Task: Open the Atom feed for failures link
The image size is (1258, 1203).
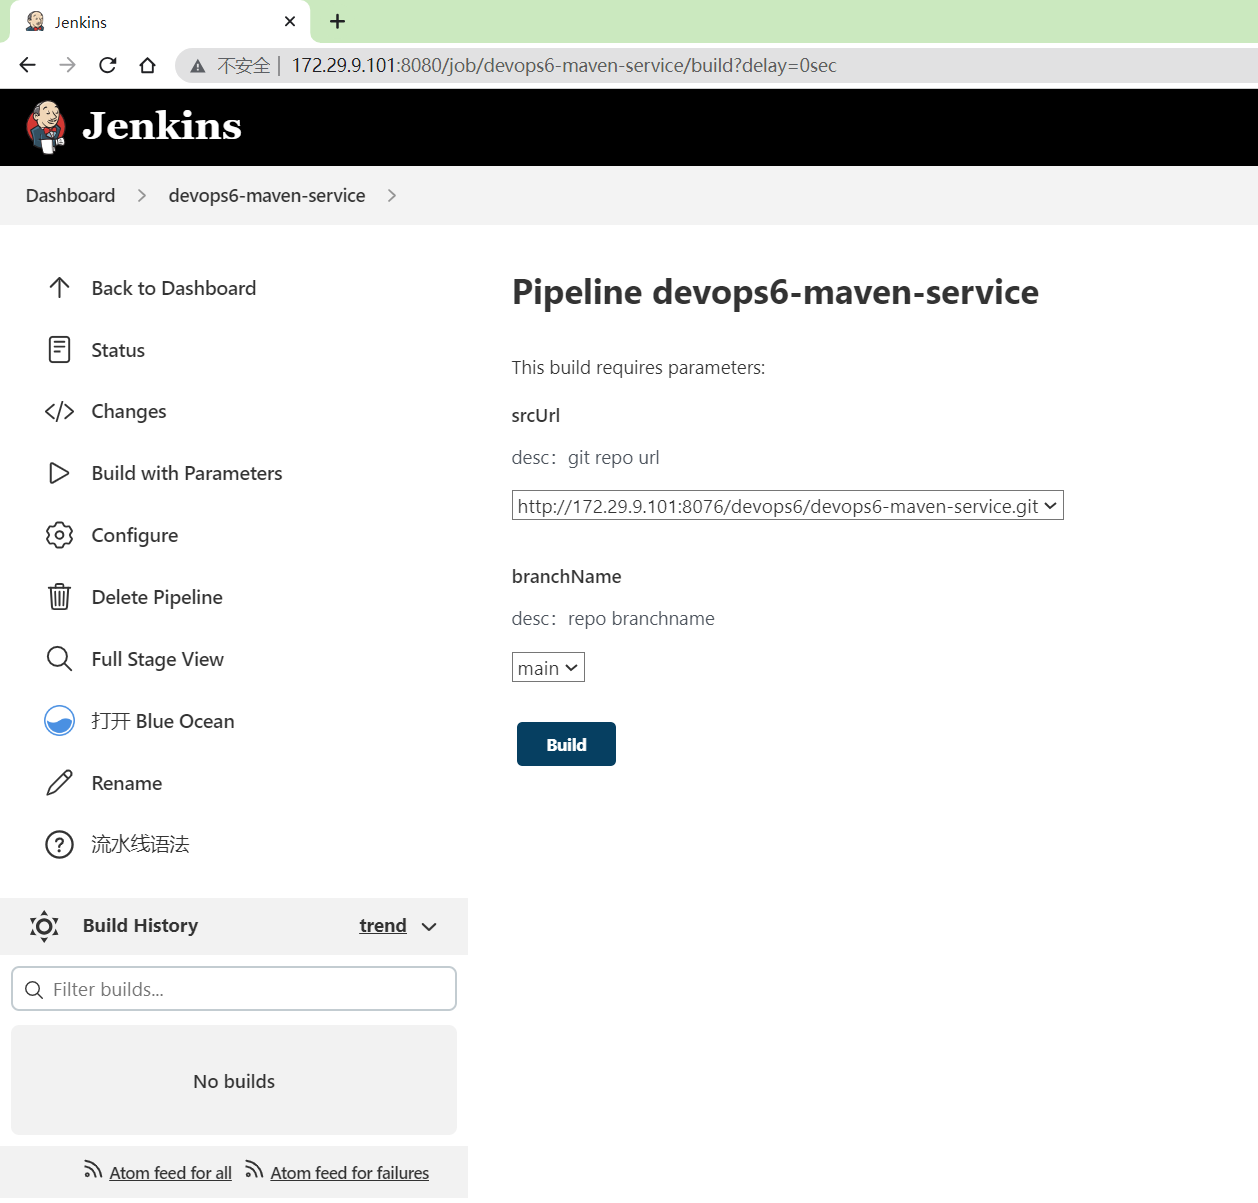Action: tap(350, 1173)
